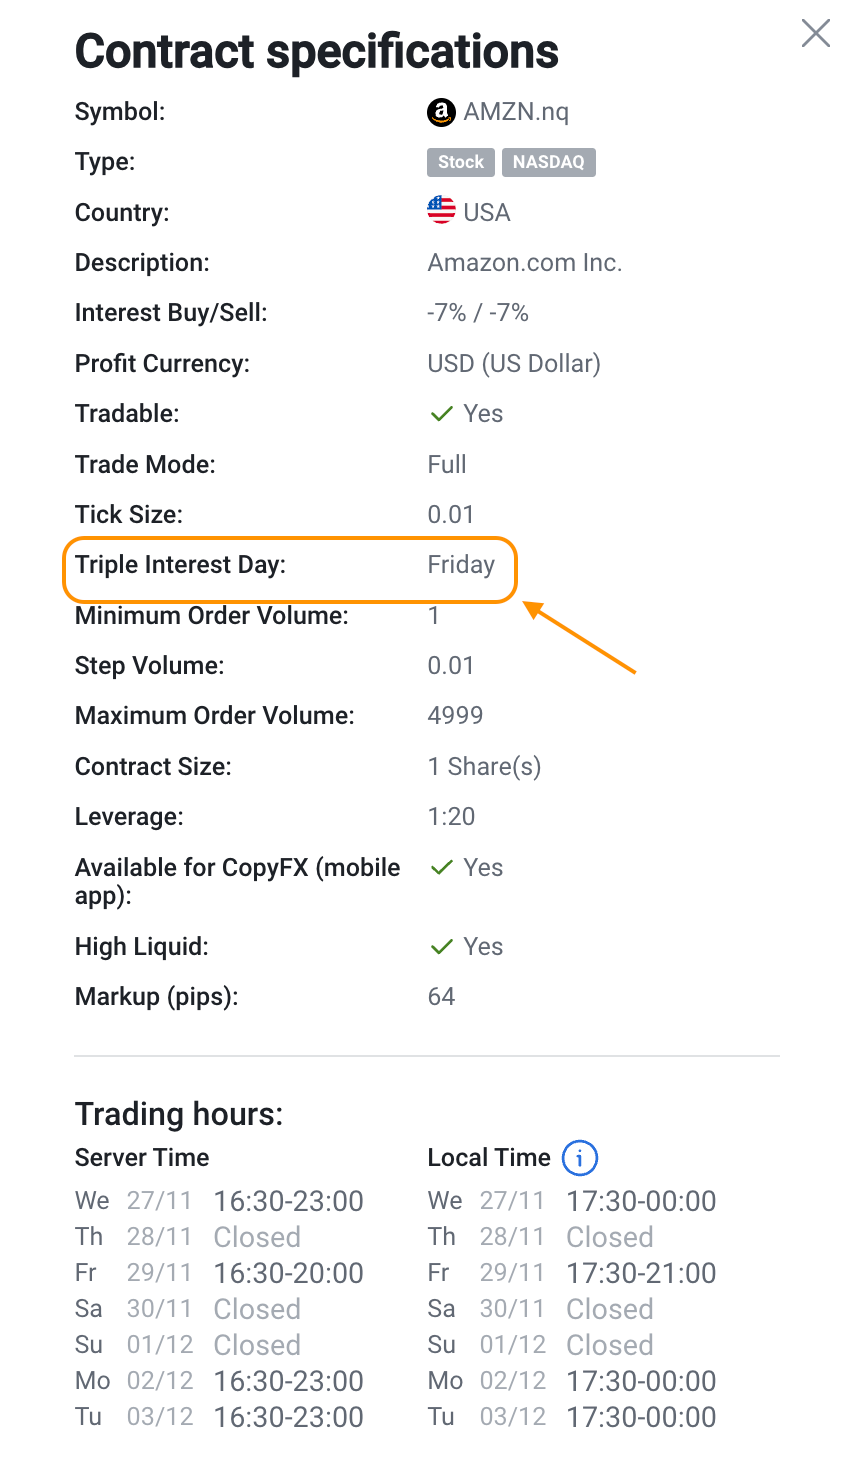The height and width of the screenshot is (1478, 856).
Task: Click the Tradable green checkmark icon
Action: coord(441,414)
